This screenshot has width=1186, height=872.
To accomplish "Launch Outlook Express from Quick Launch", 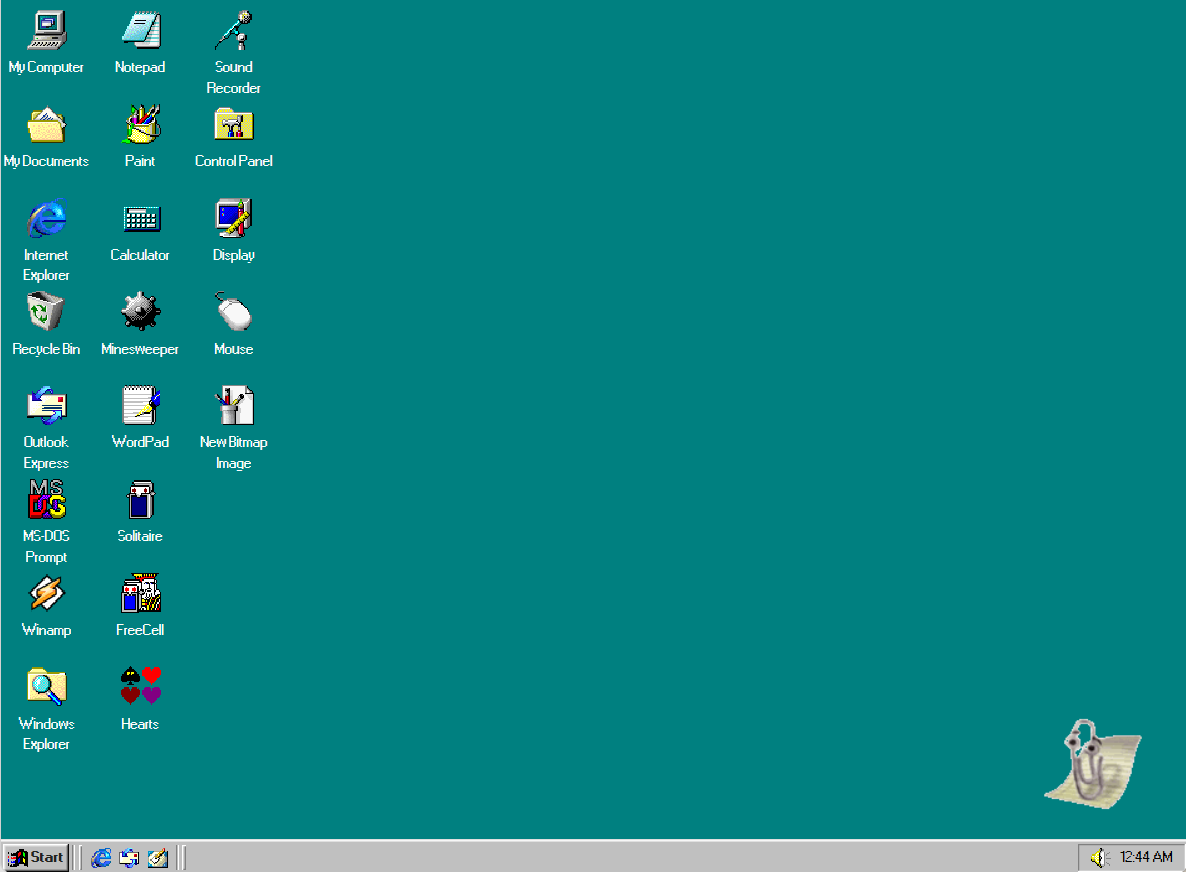I will 129,858.
